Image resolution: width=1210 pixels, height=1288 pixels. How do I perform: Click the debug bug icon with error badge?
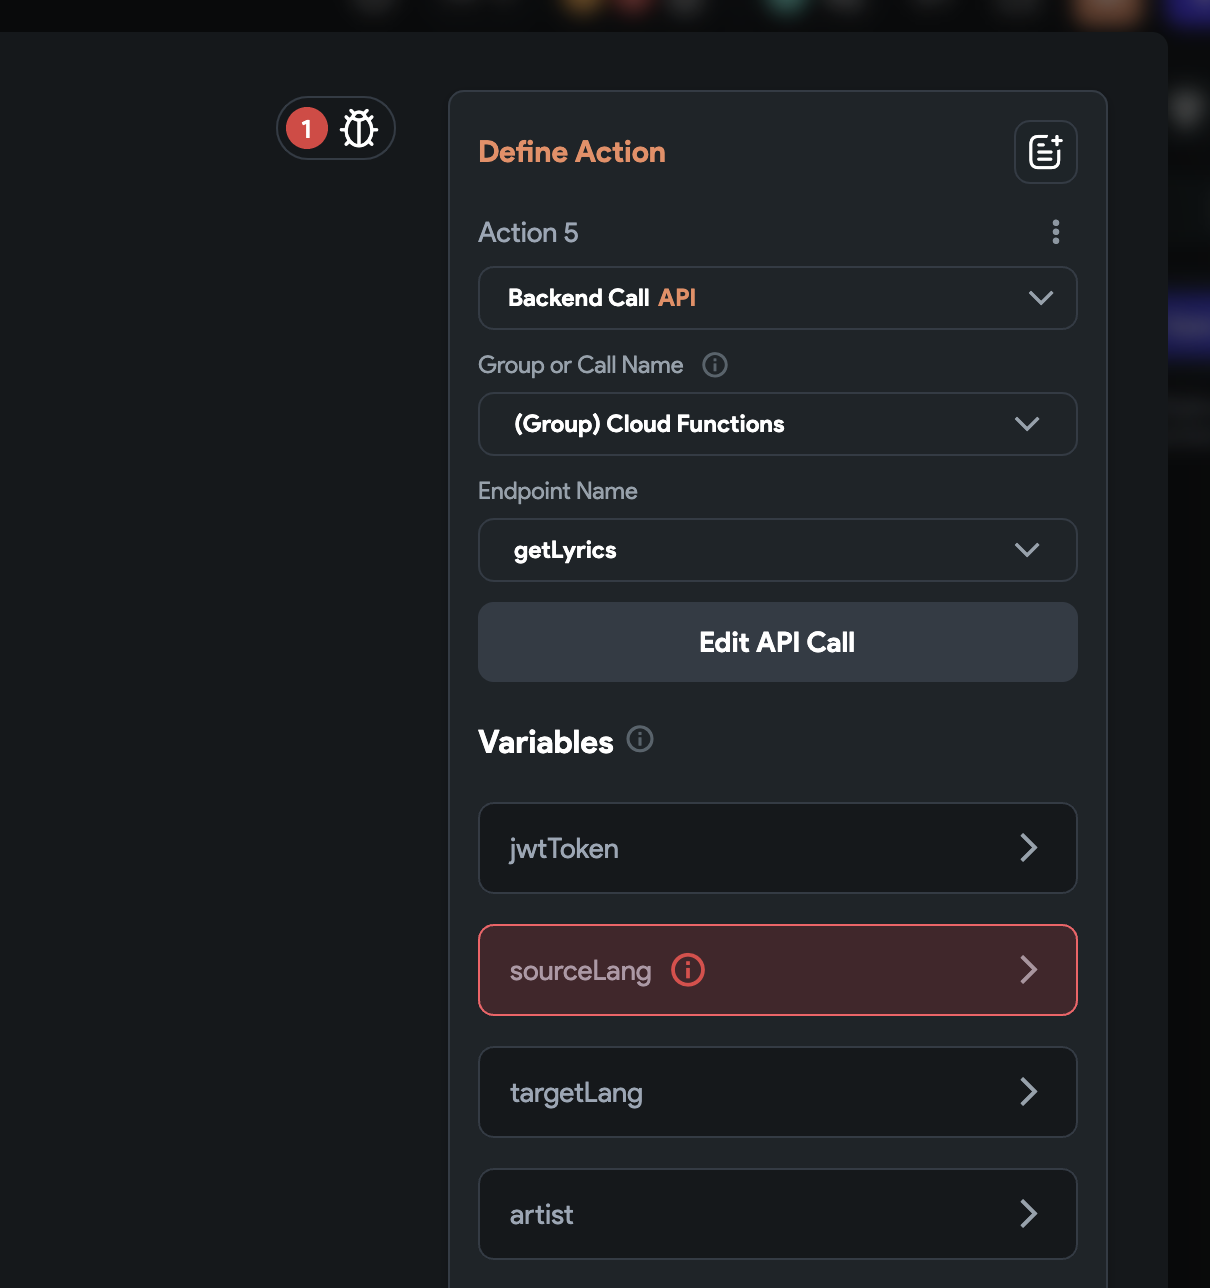(x=358, y=128)
